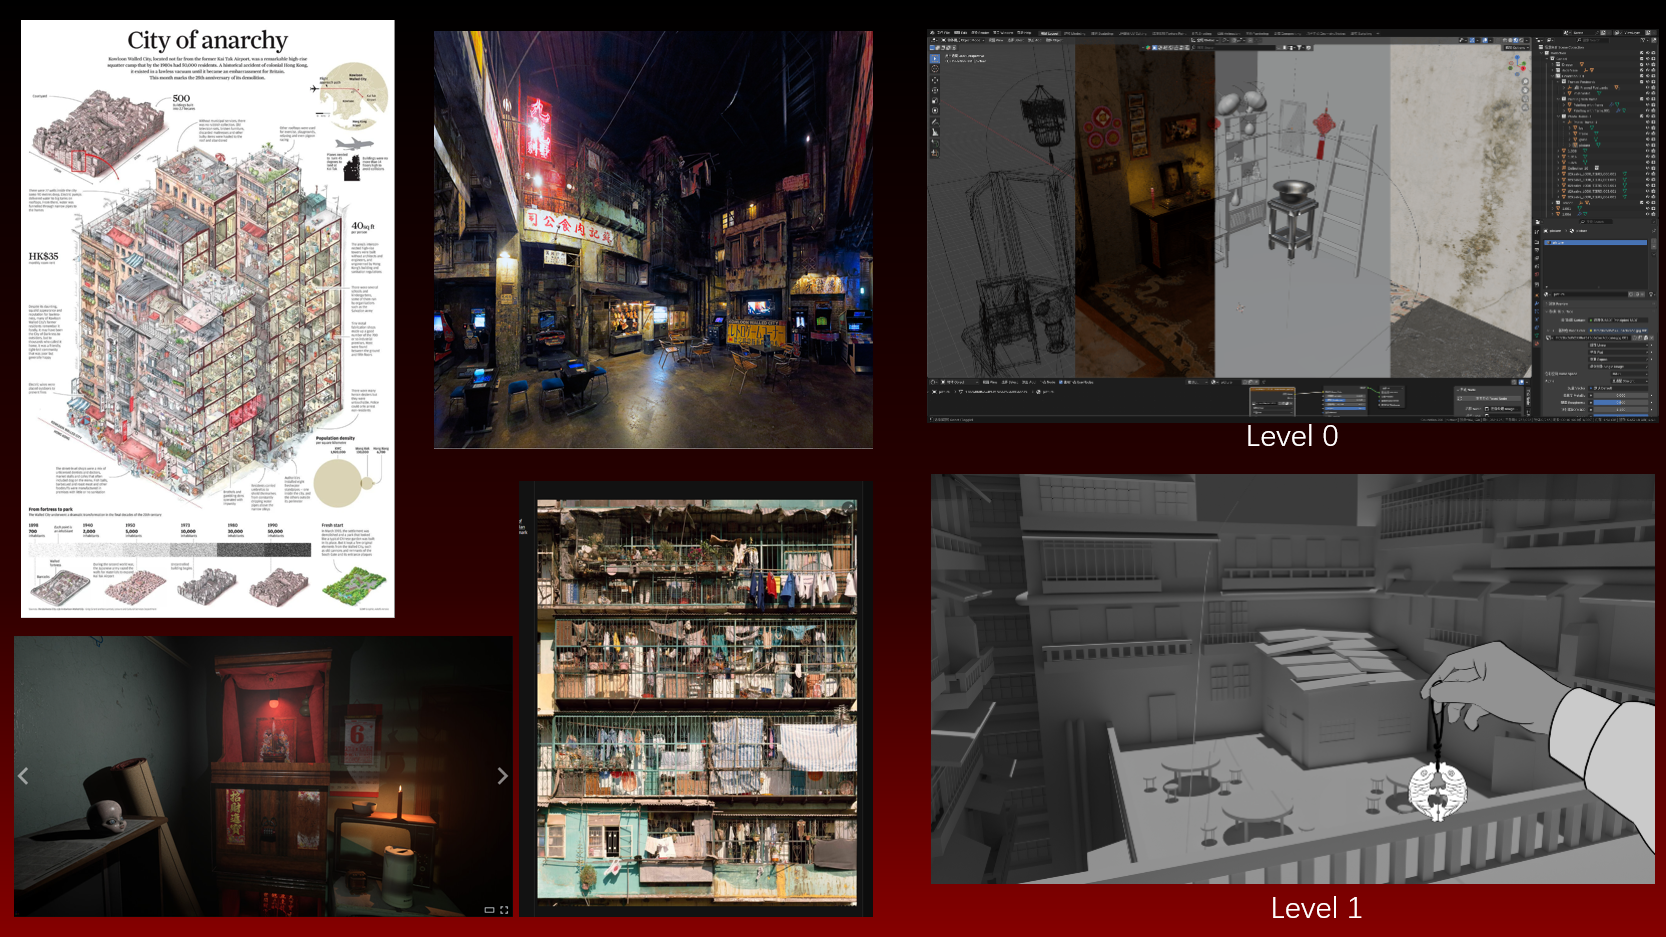Image resolution: width=1666 pixels, height=937 pixels.
Task: Click the viewport zoom magnifier icon
Action: pyautogui.click(x=1525, y=81)
